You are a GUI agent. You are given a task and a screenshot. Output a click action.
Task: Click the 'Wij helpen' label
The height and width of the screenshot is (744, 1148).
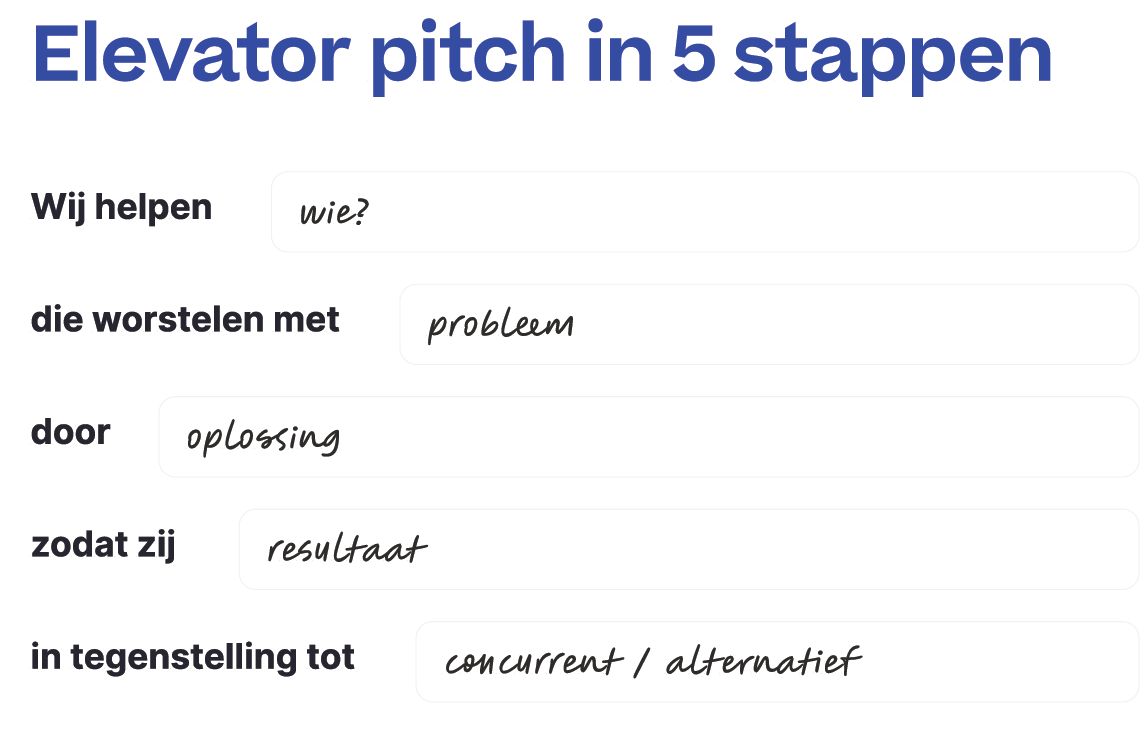pos(122,208)
